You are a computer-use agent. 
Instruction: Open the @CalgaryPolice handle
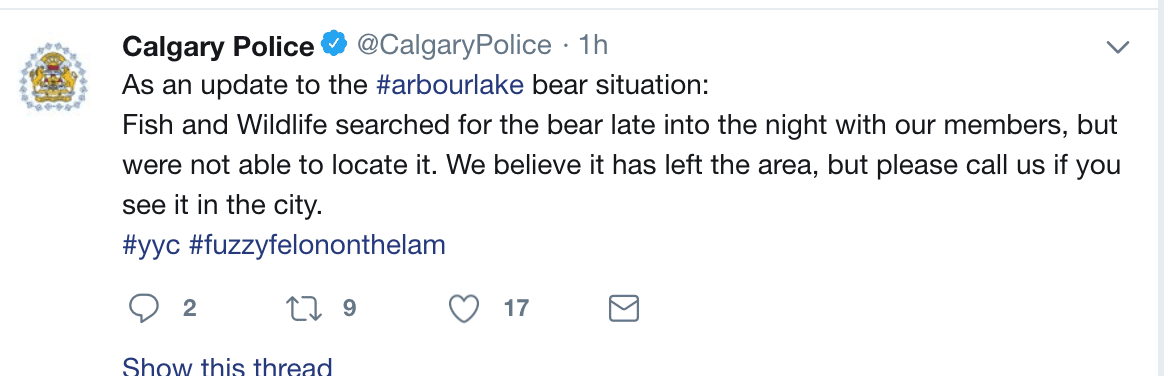pyautogui.click(x=454, y=45)
